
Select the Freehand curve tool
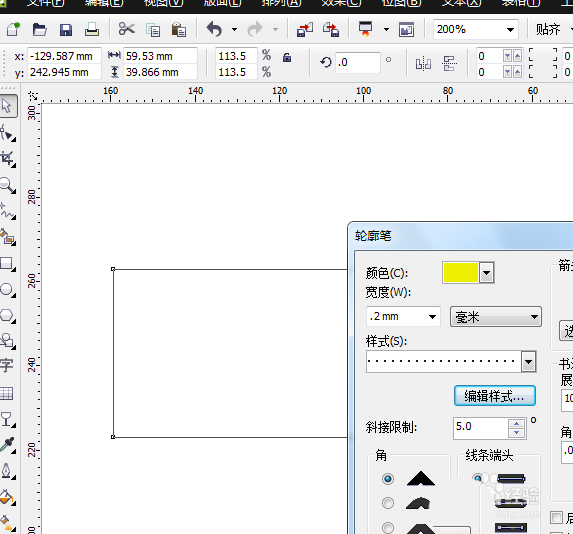[7, 211]
